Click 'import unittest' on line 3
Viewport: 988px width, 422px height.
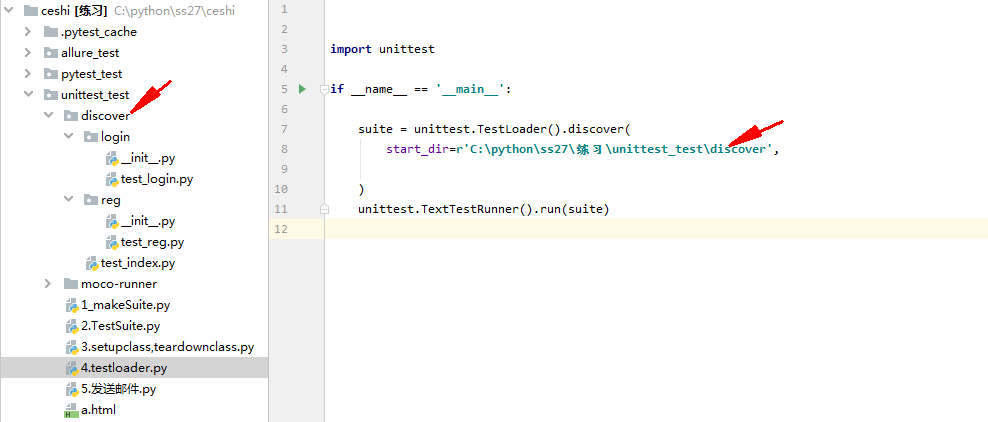coord(382,49)
